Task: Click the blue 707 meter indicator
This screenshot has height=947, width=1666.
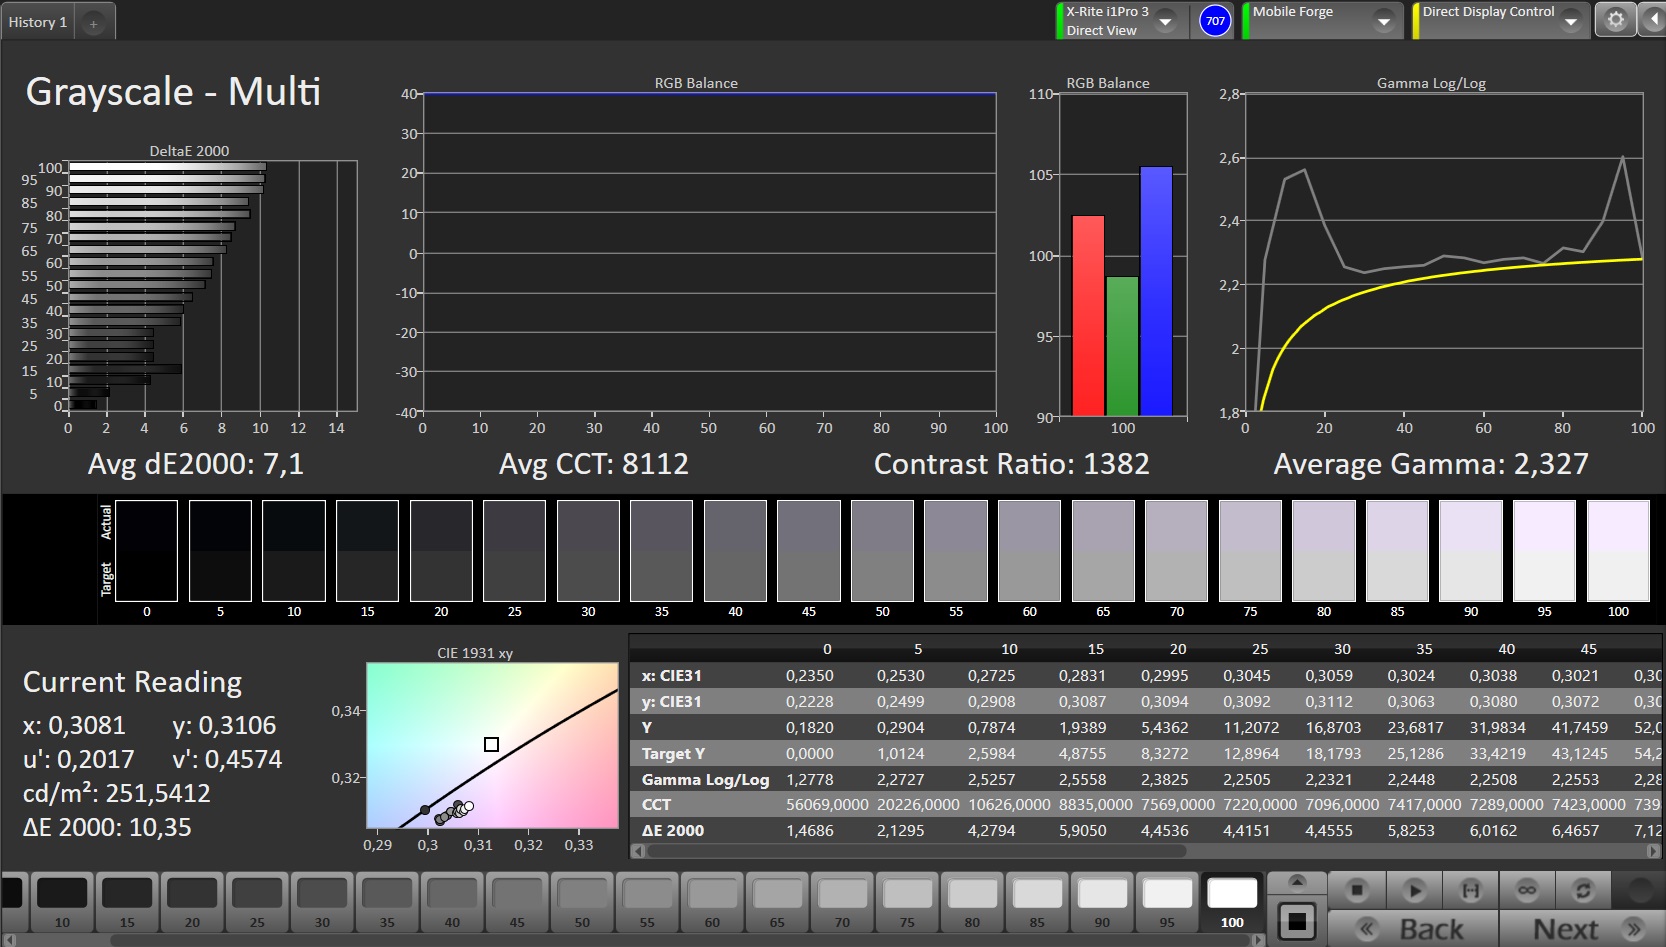Action: pos(1215,21)
